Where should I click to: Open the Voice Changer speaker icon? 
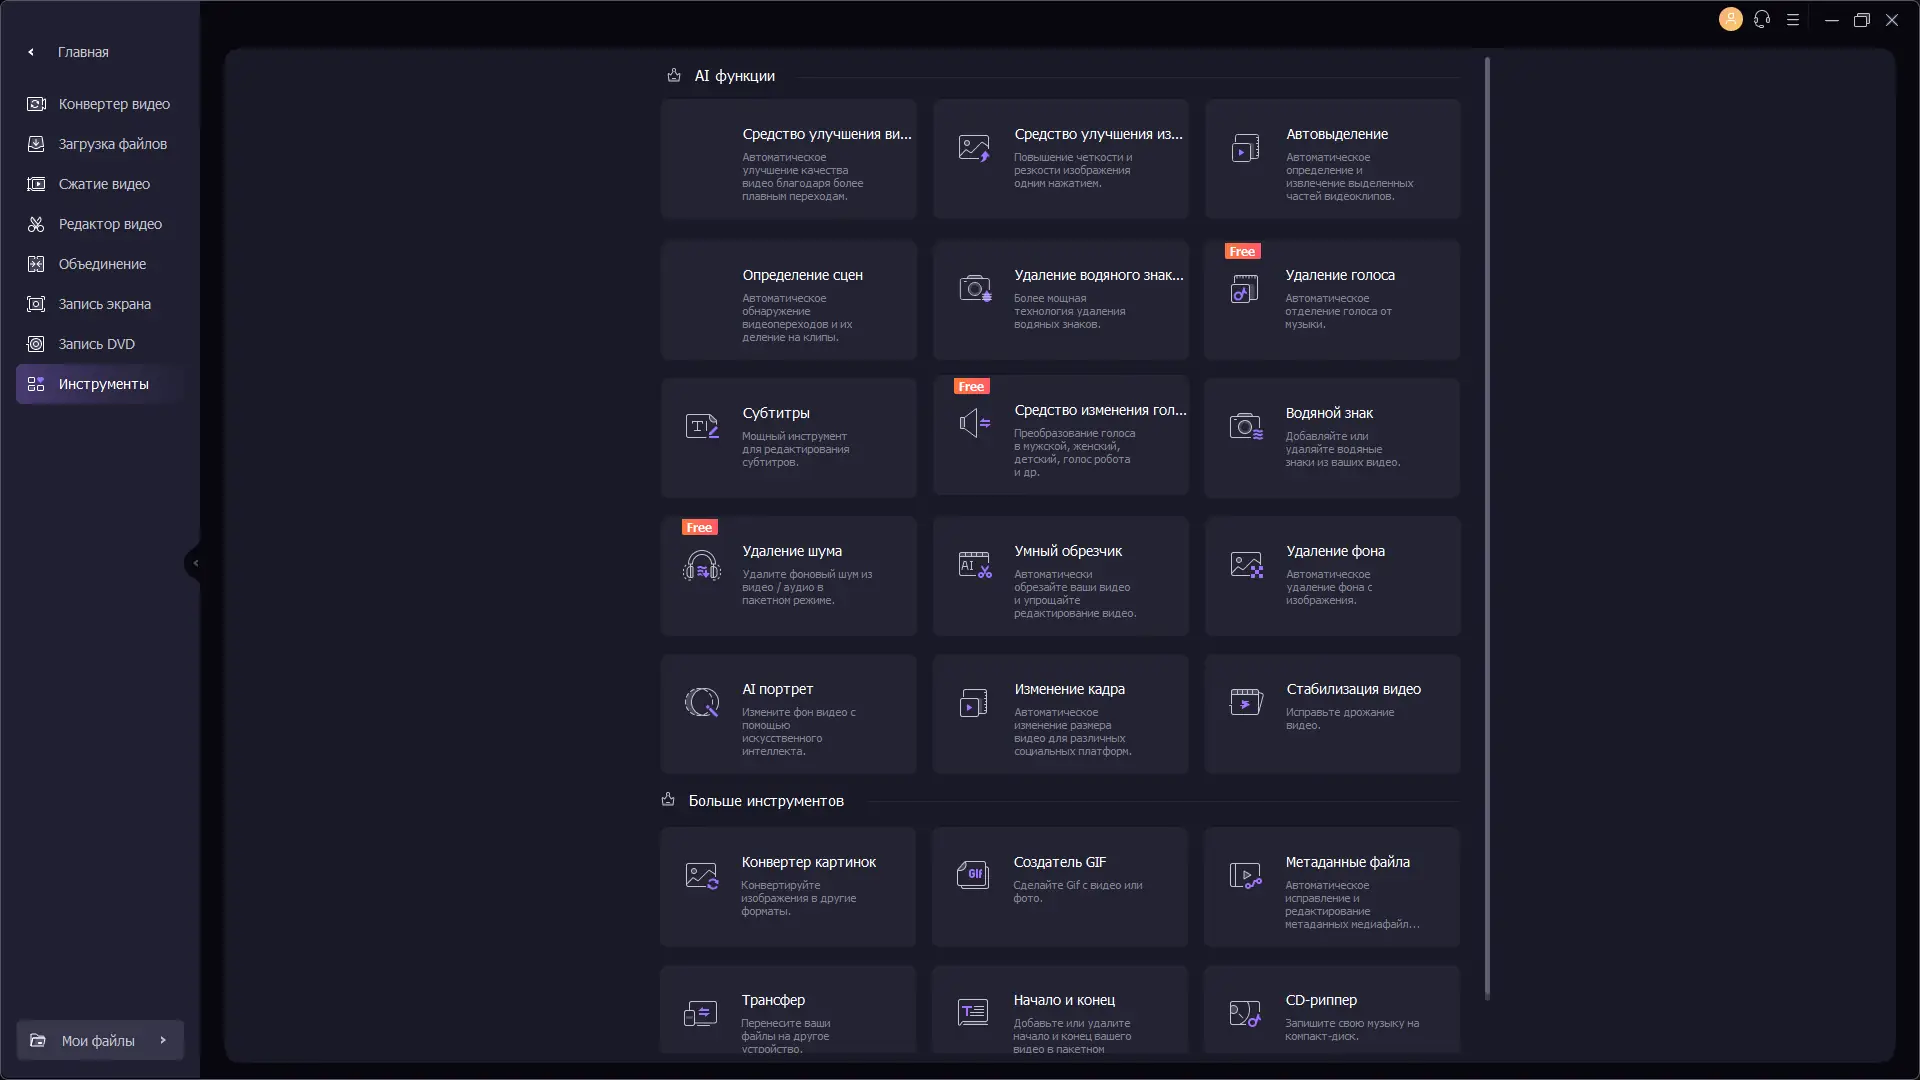[x=974, y=423]
